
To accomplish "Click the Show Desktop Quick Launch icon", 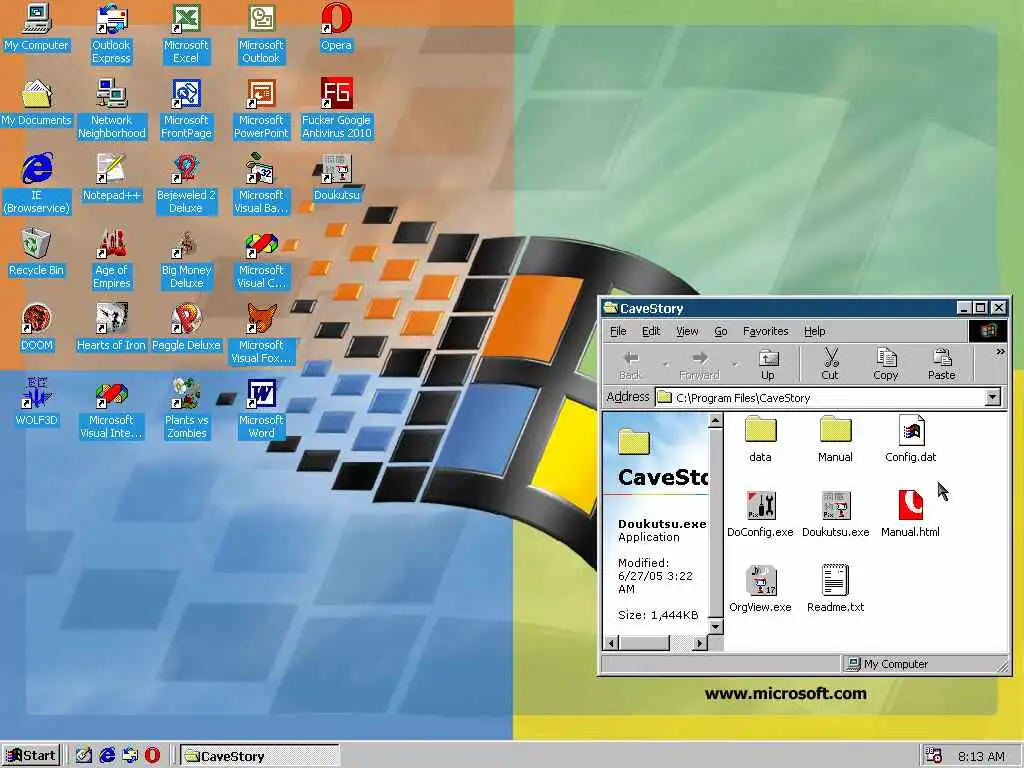I will (x=84, y=756).
